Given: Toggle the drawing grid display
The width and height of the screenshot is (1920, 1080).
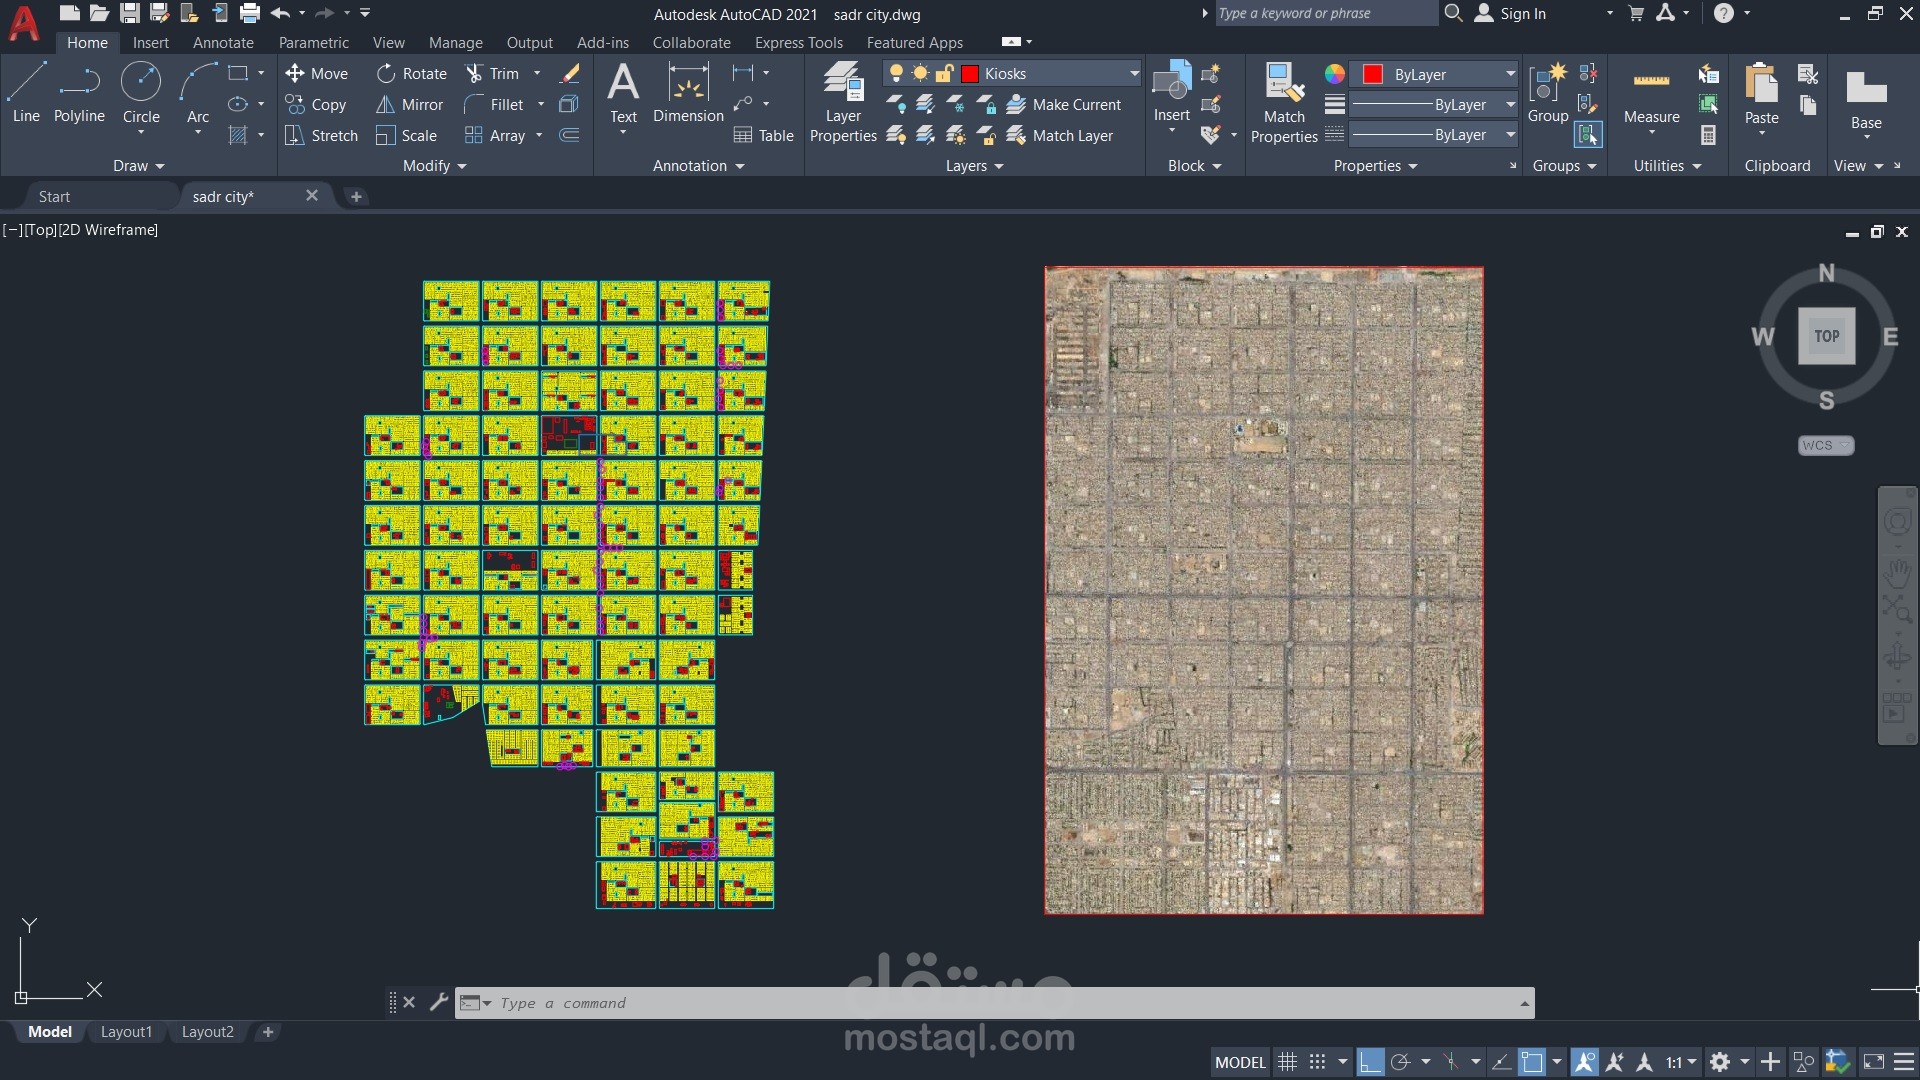Looking at the screenshot, I should click(x=1288, y=1062).
